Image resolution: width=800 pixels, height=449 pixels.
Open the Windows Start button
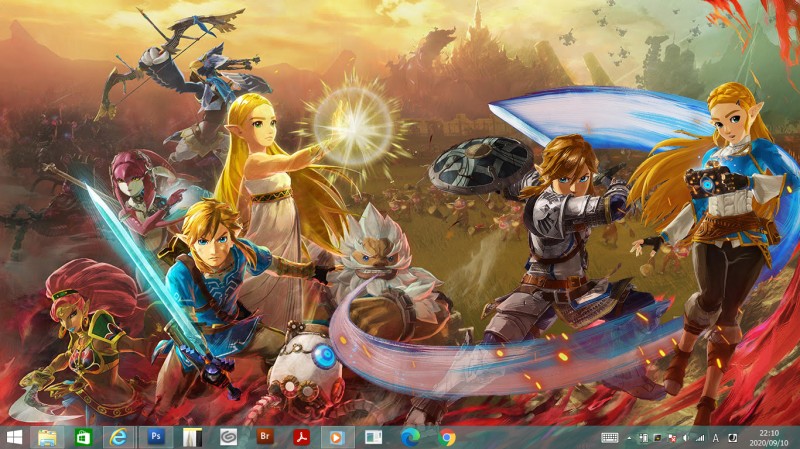coord(14,437)
